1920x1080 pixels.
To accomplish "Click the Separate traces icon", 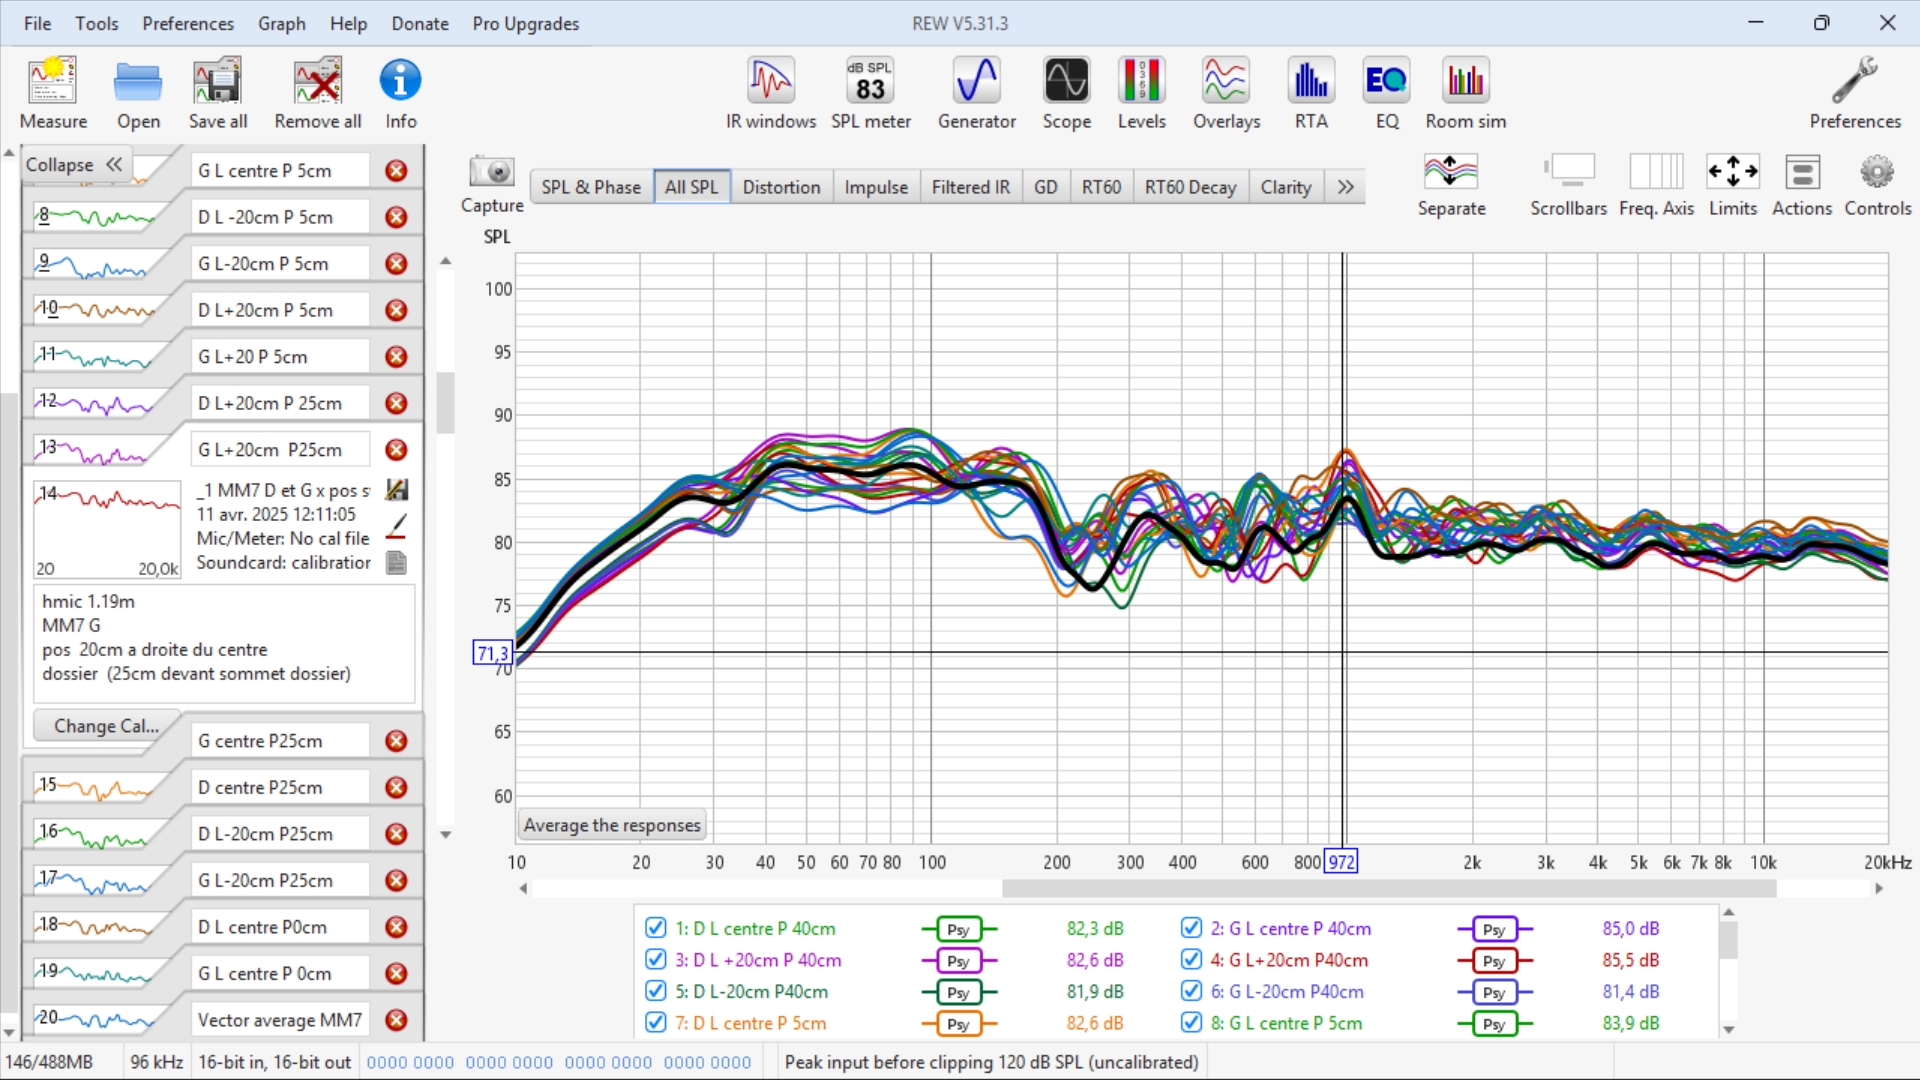I will click(1451, 185).
